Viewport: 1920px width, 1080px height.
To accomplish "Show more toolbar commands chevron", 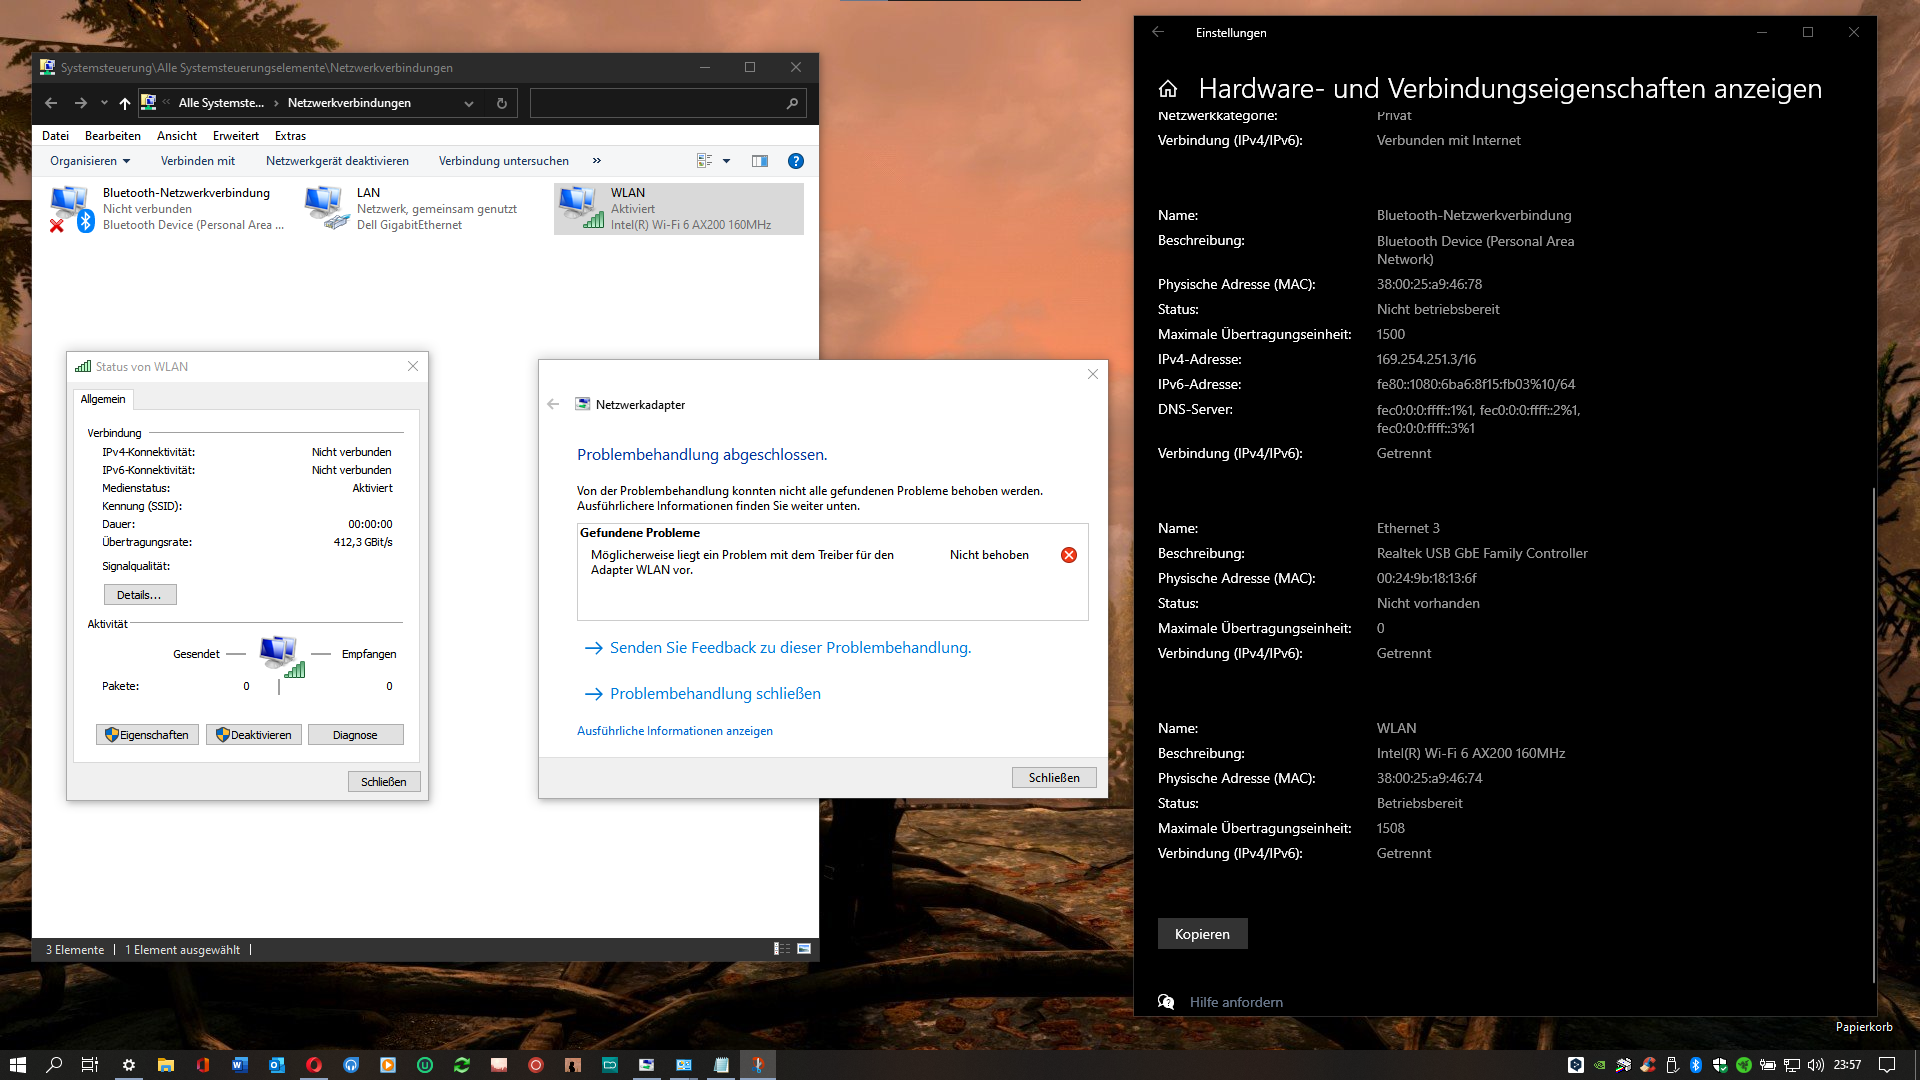I will (597, 161).
